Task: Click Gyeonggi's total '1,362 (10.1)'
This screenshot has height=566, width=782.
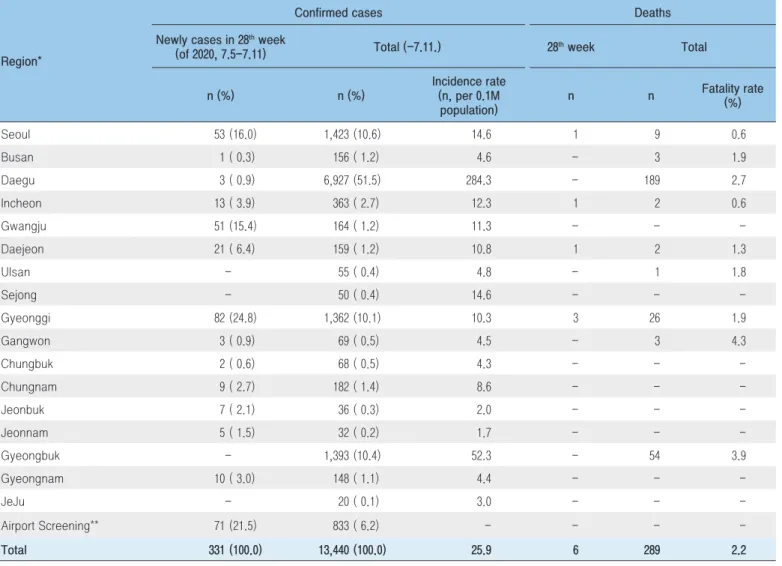Action: pyautogui.click(x=352, y=318)
